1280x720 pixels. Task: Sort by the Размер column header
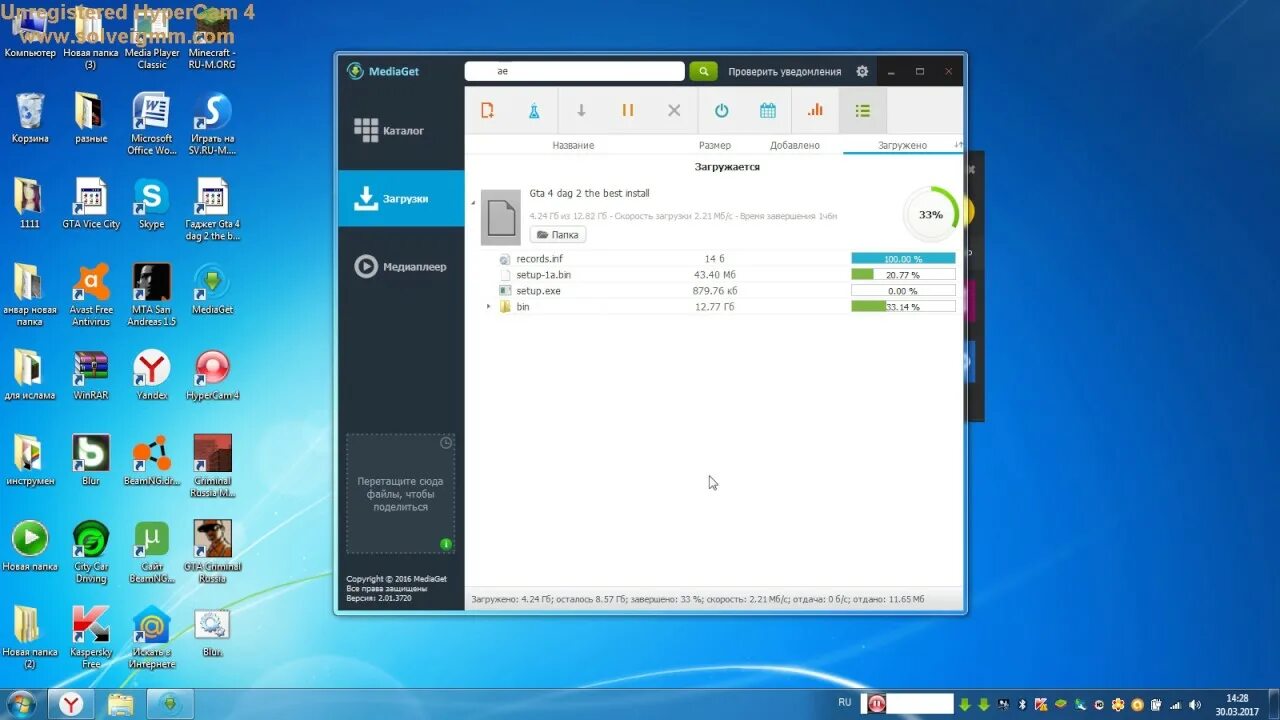pyautogui.click(x=715, y=145)
